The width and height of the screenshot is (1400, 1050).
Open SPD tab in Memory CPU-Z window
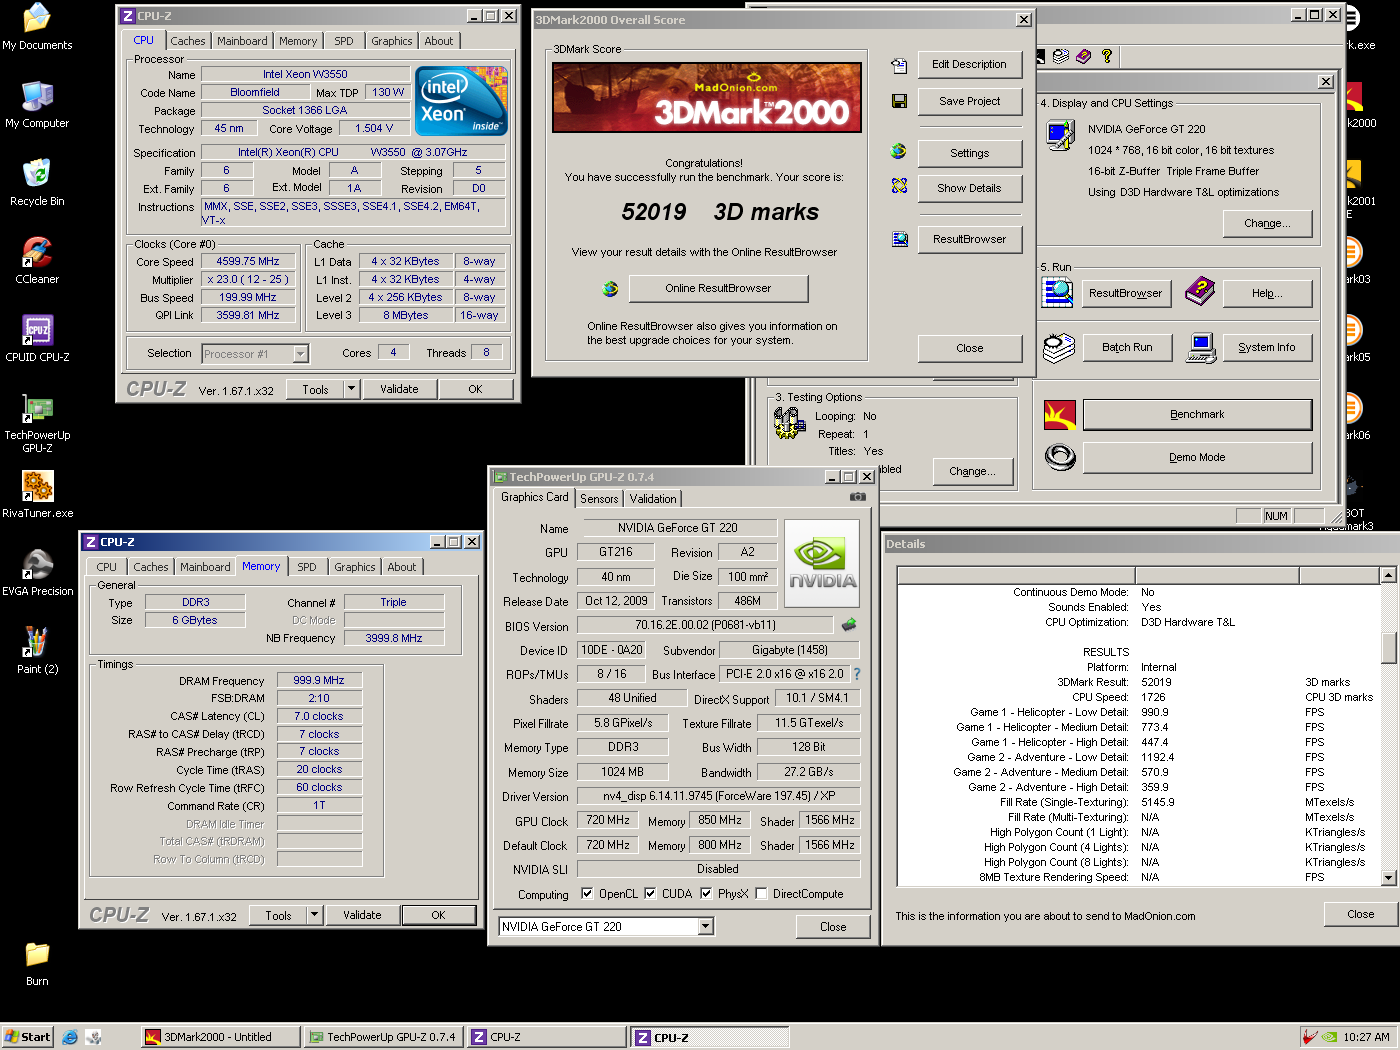(307, 567)
